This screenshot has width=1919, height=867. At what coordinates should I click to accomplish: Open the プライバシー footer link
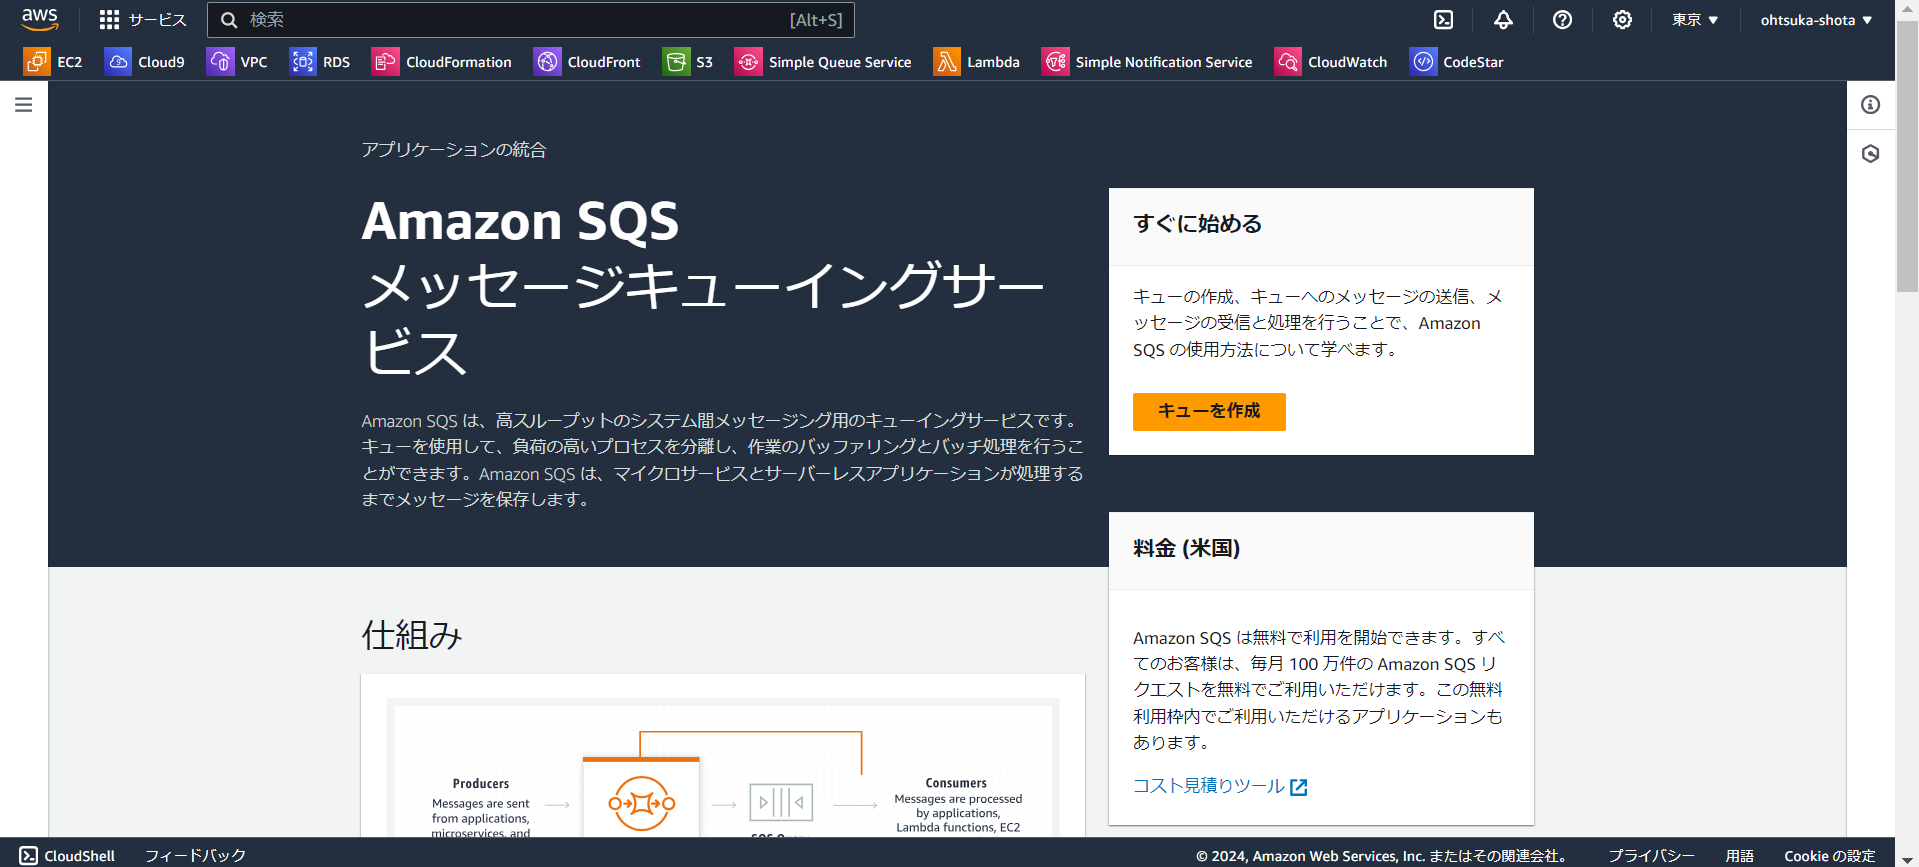tap(1651, 856)
